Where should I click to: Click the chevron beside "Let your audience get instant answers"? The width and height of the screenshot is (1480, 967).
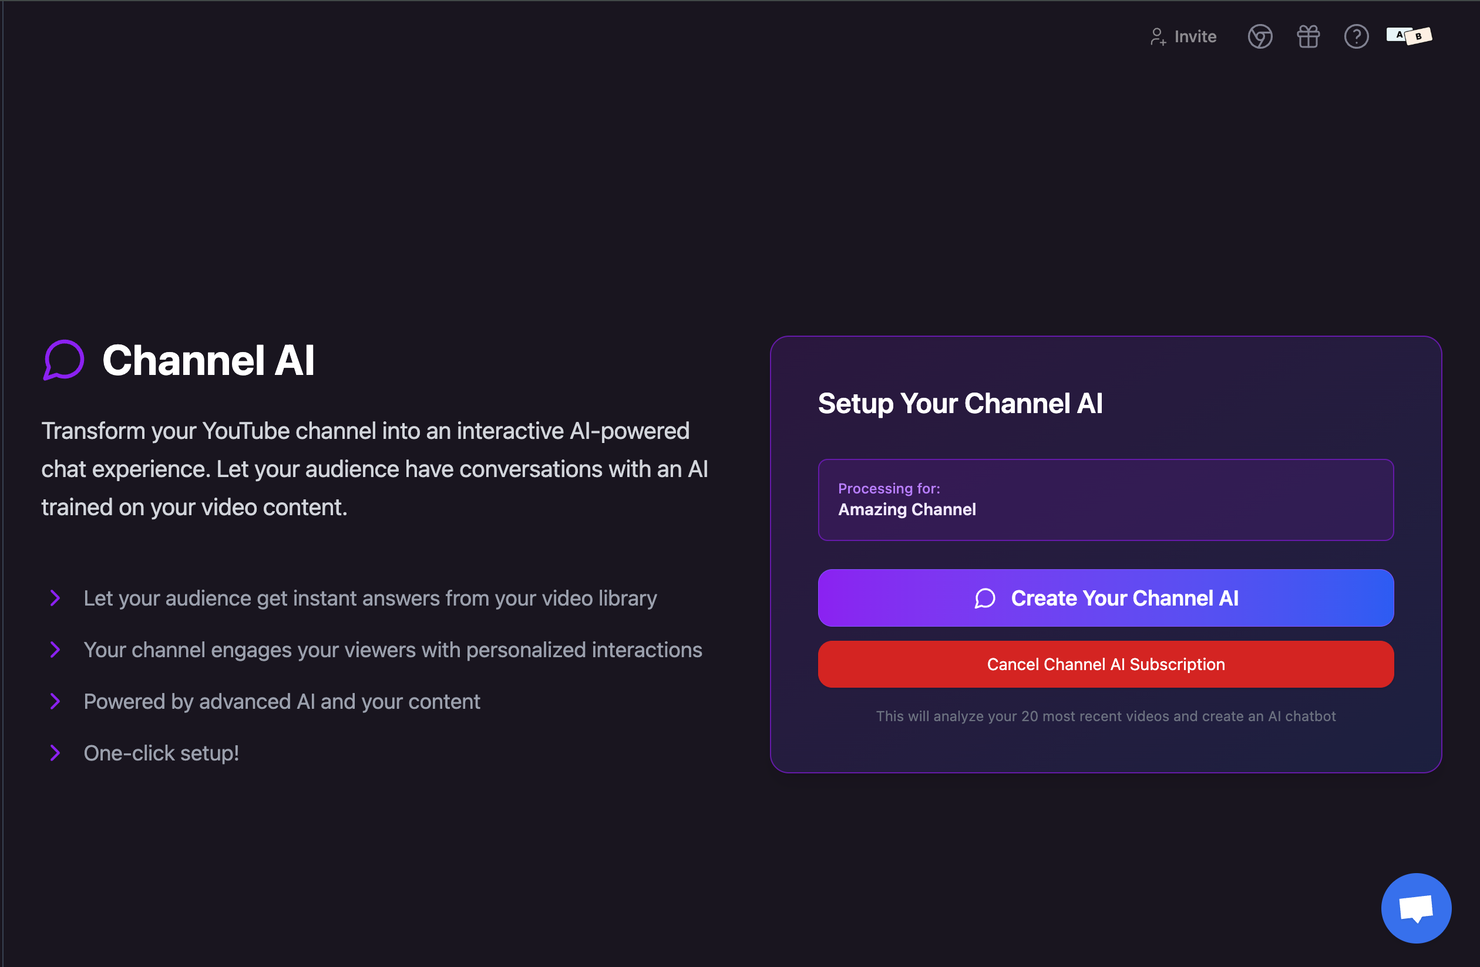click(55, 598)
